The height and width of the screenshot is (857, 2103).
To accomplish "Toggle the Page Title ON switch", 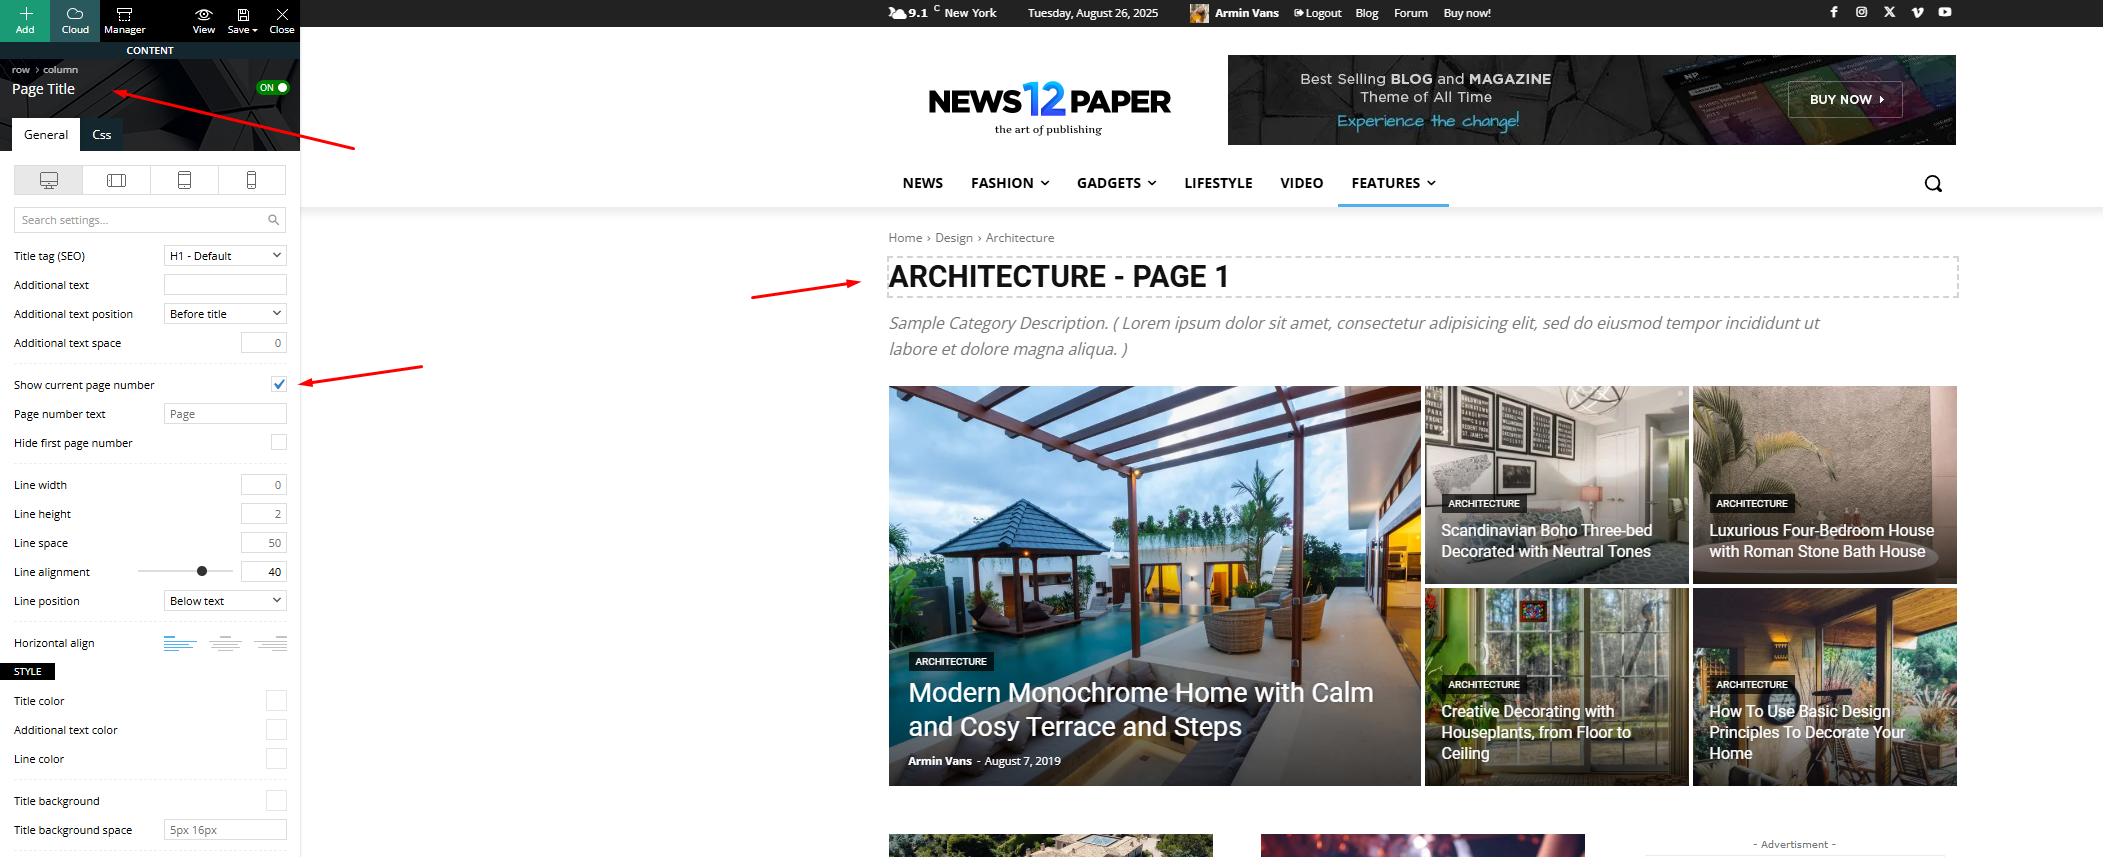I will point(273,88).
